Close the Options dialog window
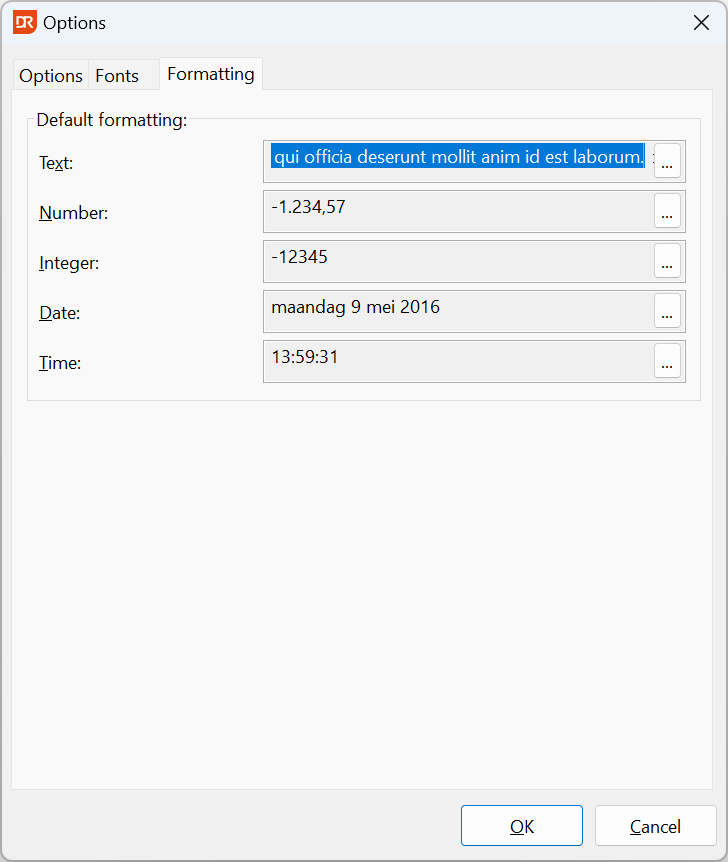 click(701, 23)
